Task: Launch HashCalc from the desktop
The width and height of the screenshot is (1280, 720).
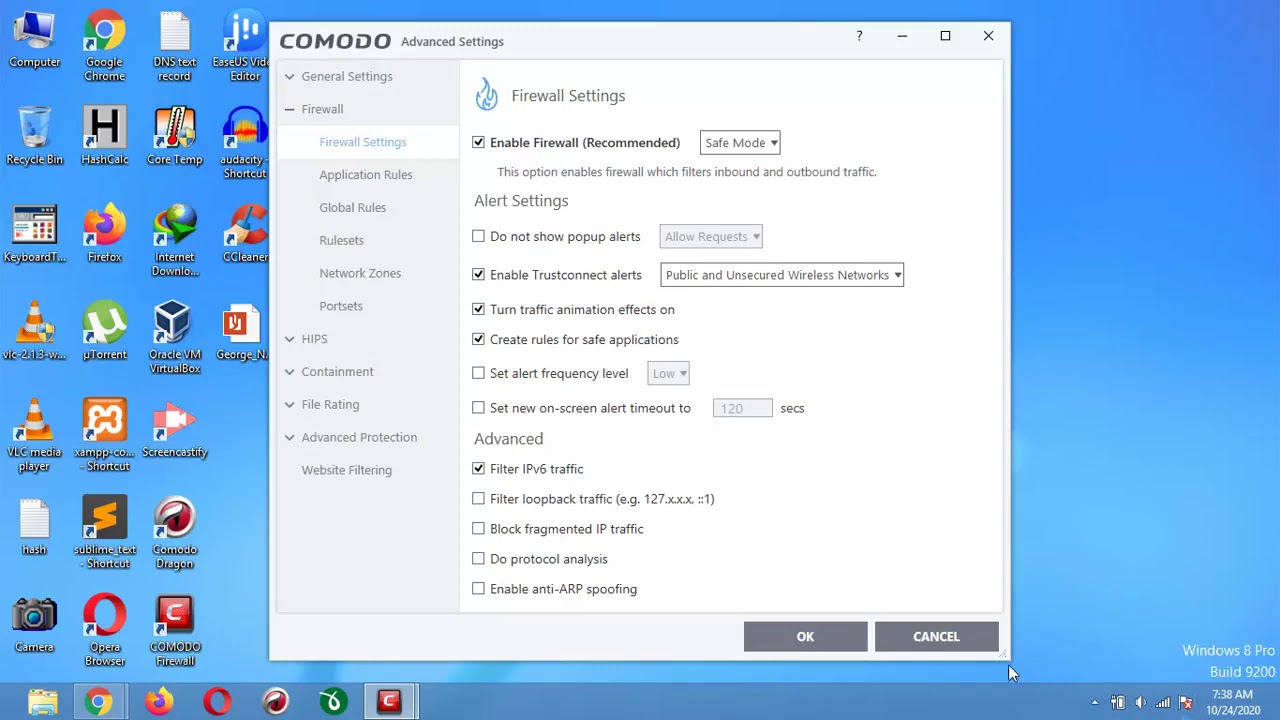Action: pyautogui.click(x=104, y=136)
